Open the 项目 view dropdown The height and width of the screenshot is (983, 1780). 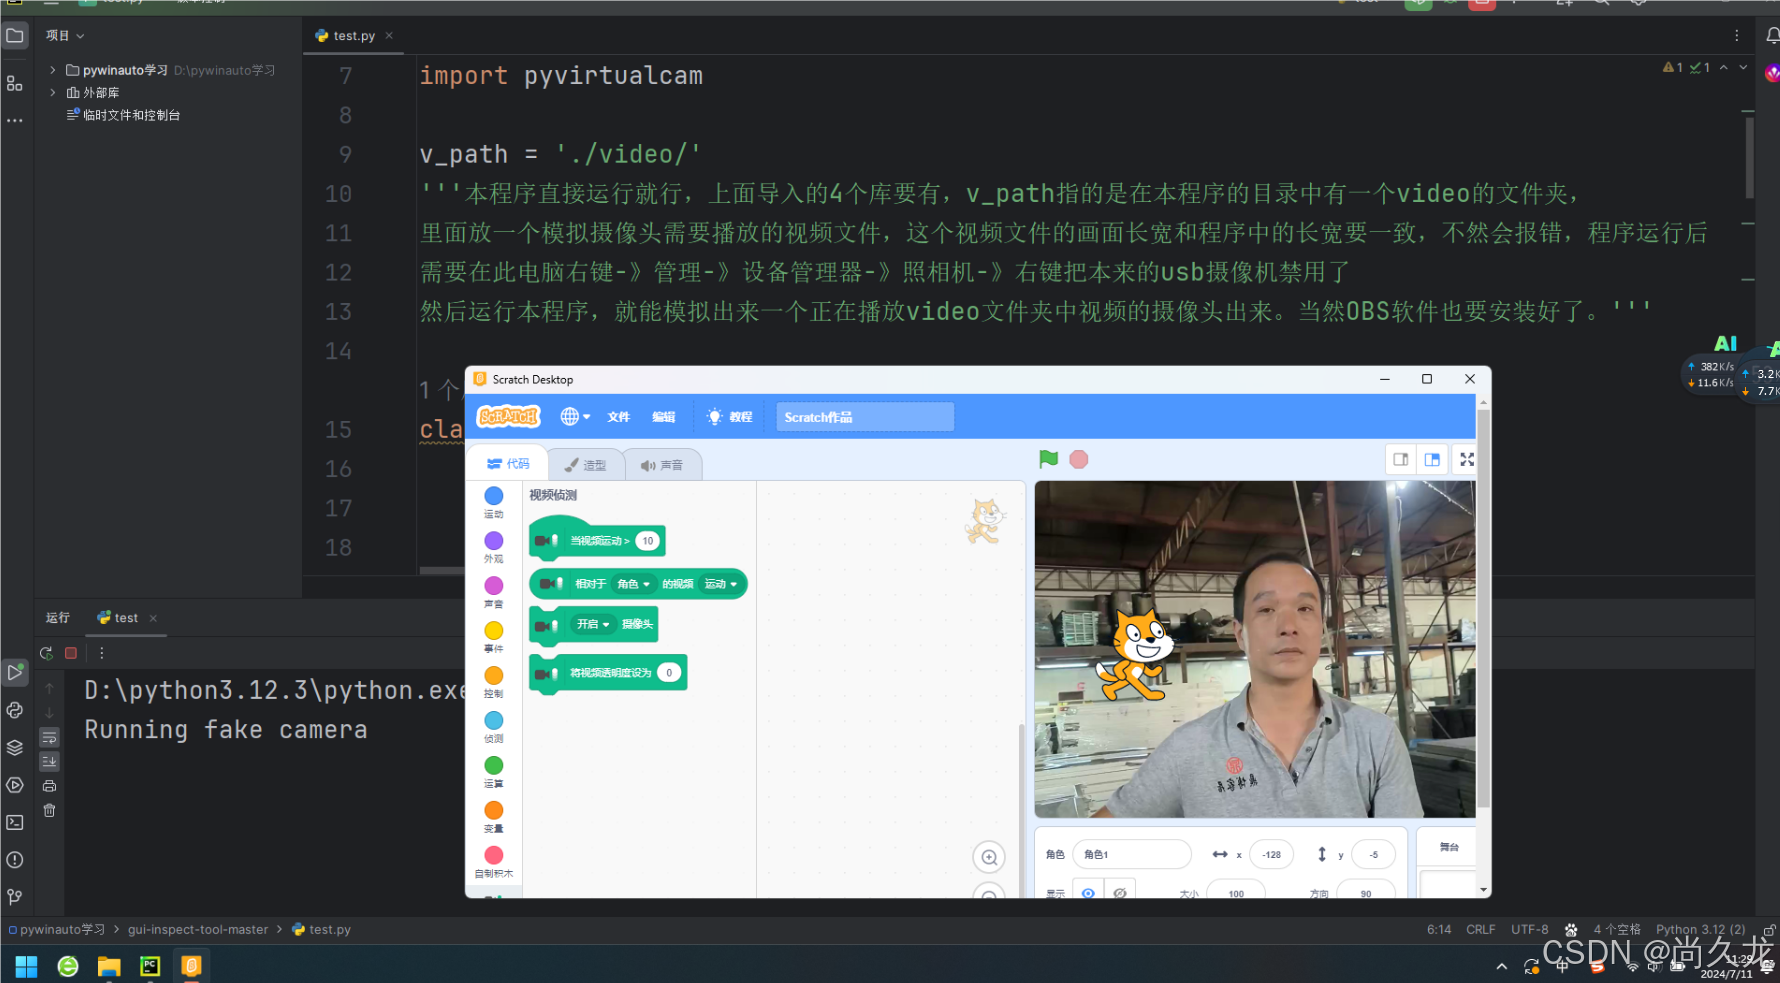65,35
